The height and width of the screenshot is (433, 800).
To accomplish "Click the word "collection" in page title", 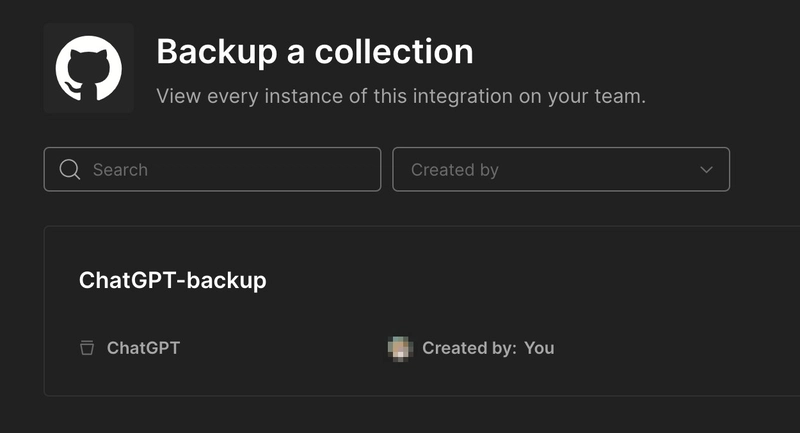I will pyautogui.click(x=394, y=52).
